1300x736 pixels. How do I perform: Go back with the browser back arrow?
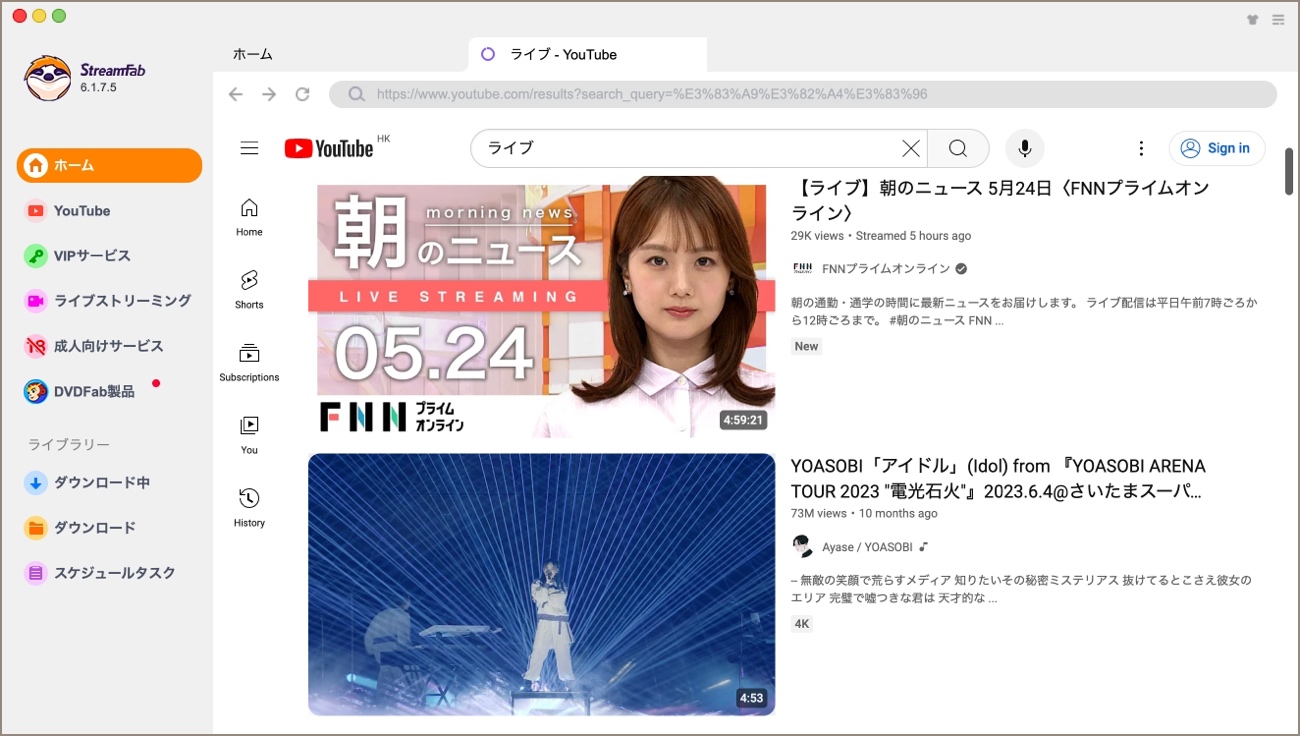coord(236,94)
